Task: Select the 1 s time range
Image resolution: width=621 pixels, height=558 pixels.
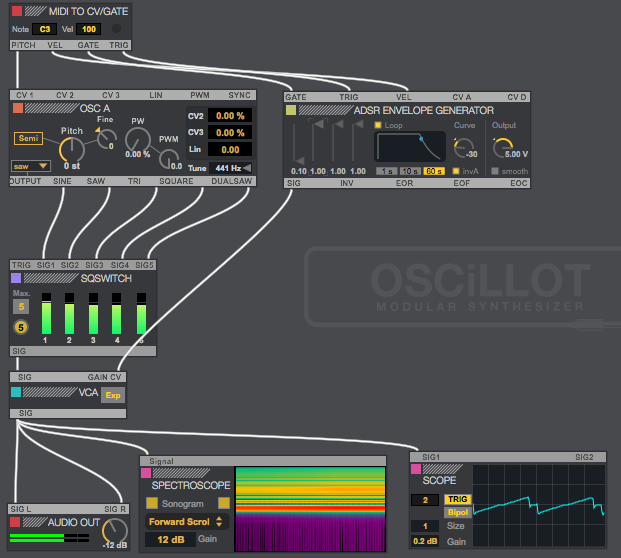Action: (x=387, y=171)
